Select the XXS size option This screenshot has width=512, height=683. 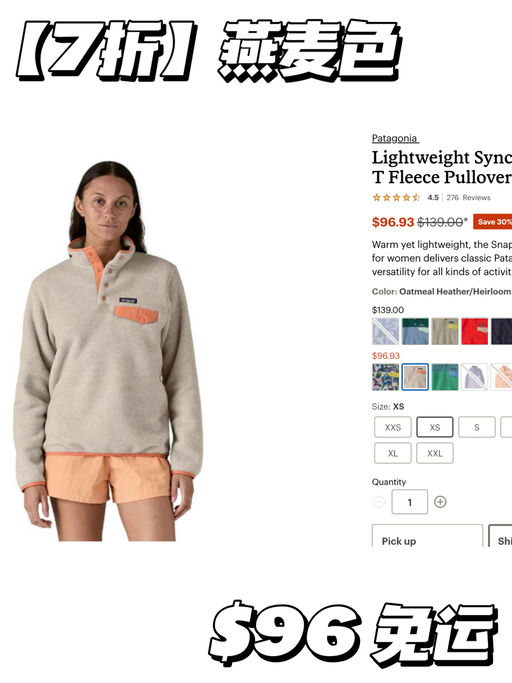pos(393,427)
